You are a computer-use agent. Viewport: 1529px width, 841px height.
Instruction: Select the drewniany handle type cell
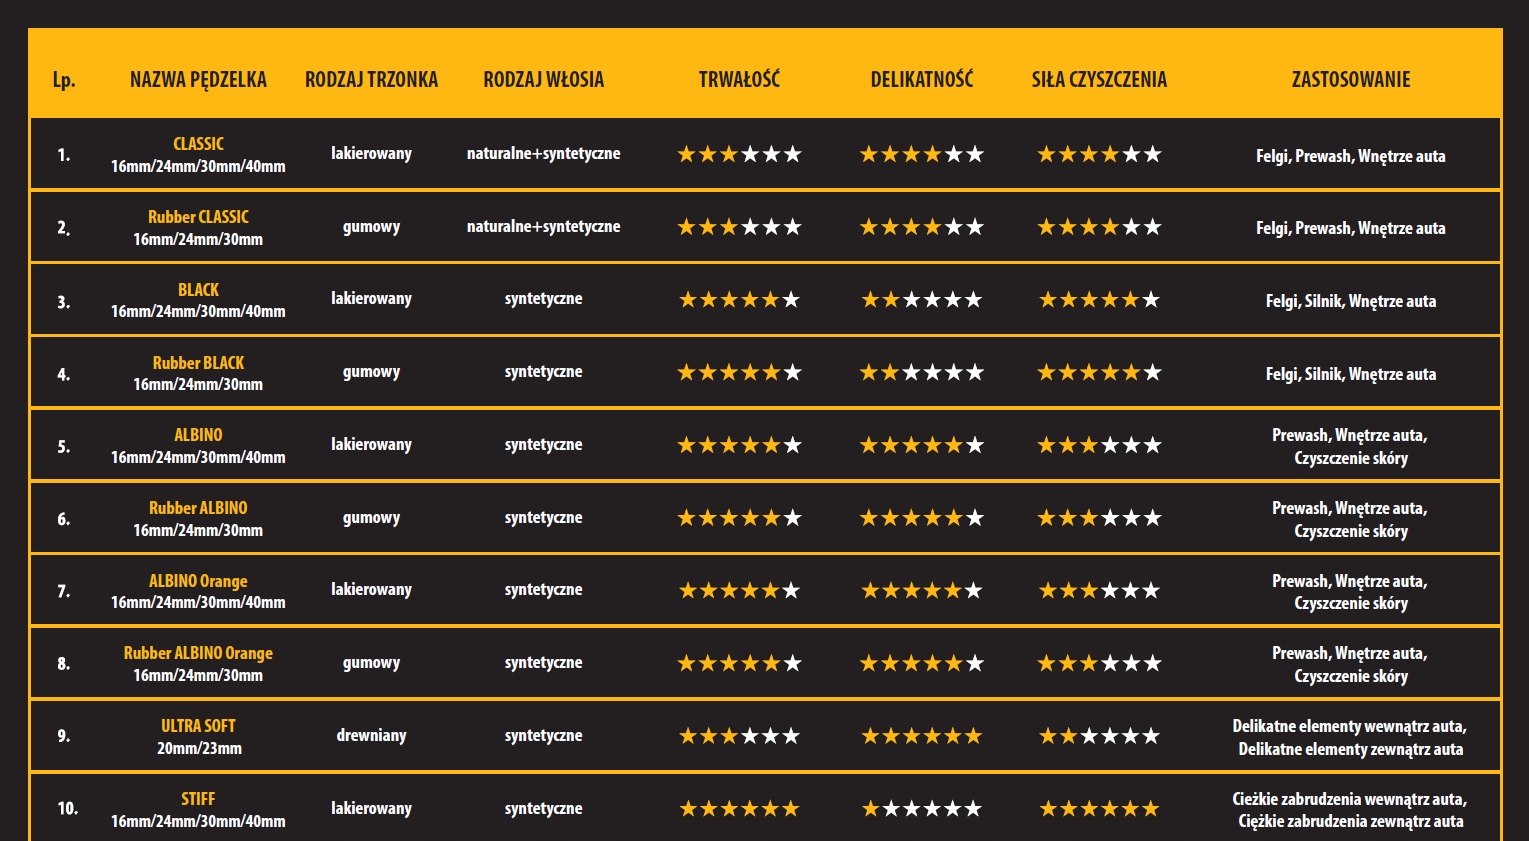[x=371, y=736]
